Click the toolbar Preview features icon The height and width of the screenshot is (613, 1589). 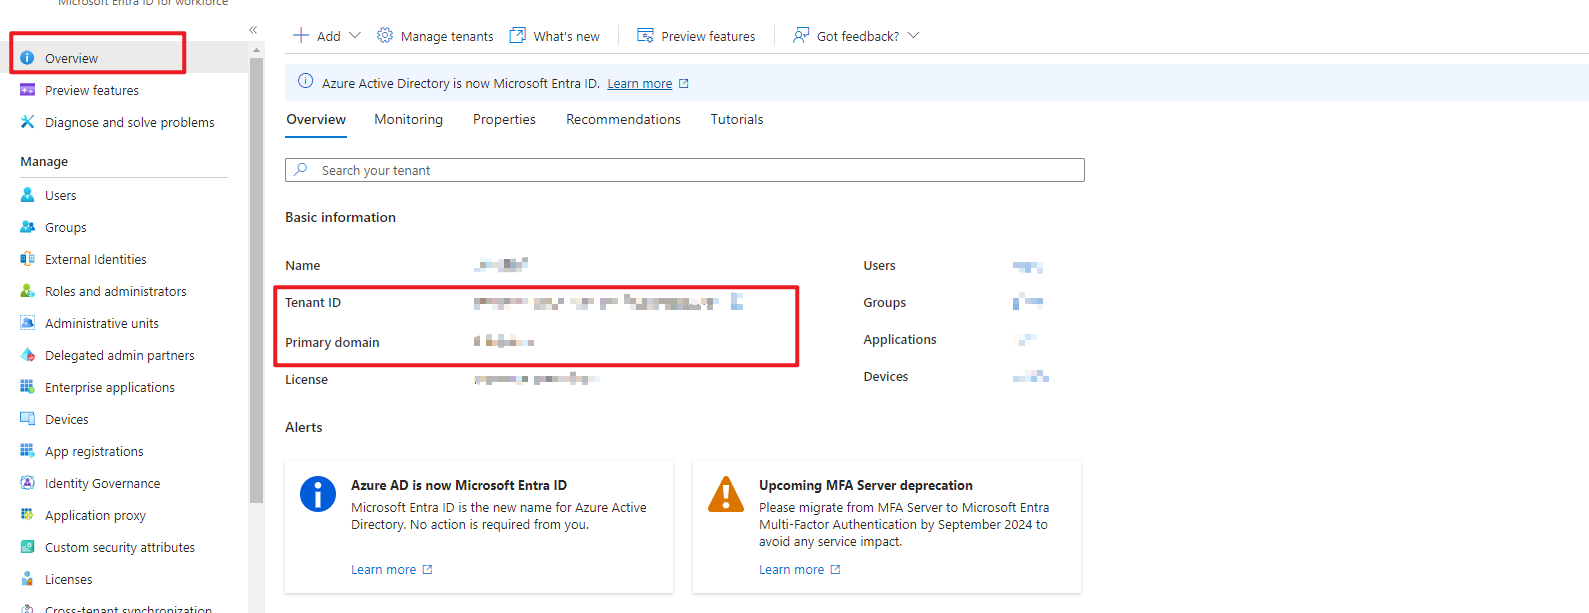pyautogui.click(x=645, y=36)
